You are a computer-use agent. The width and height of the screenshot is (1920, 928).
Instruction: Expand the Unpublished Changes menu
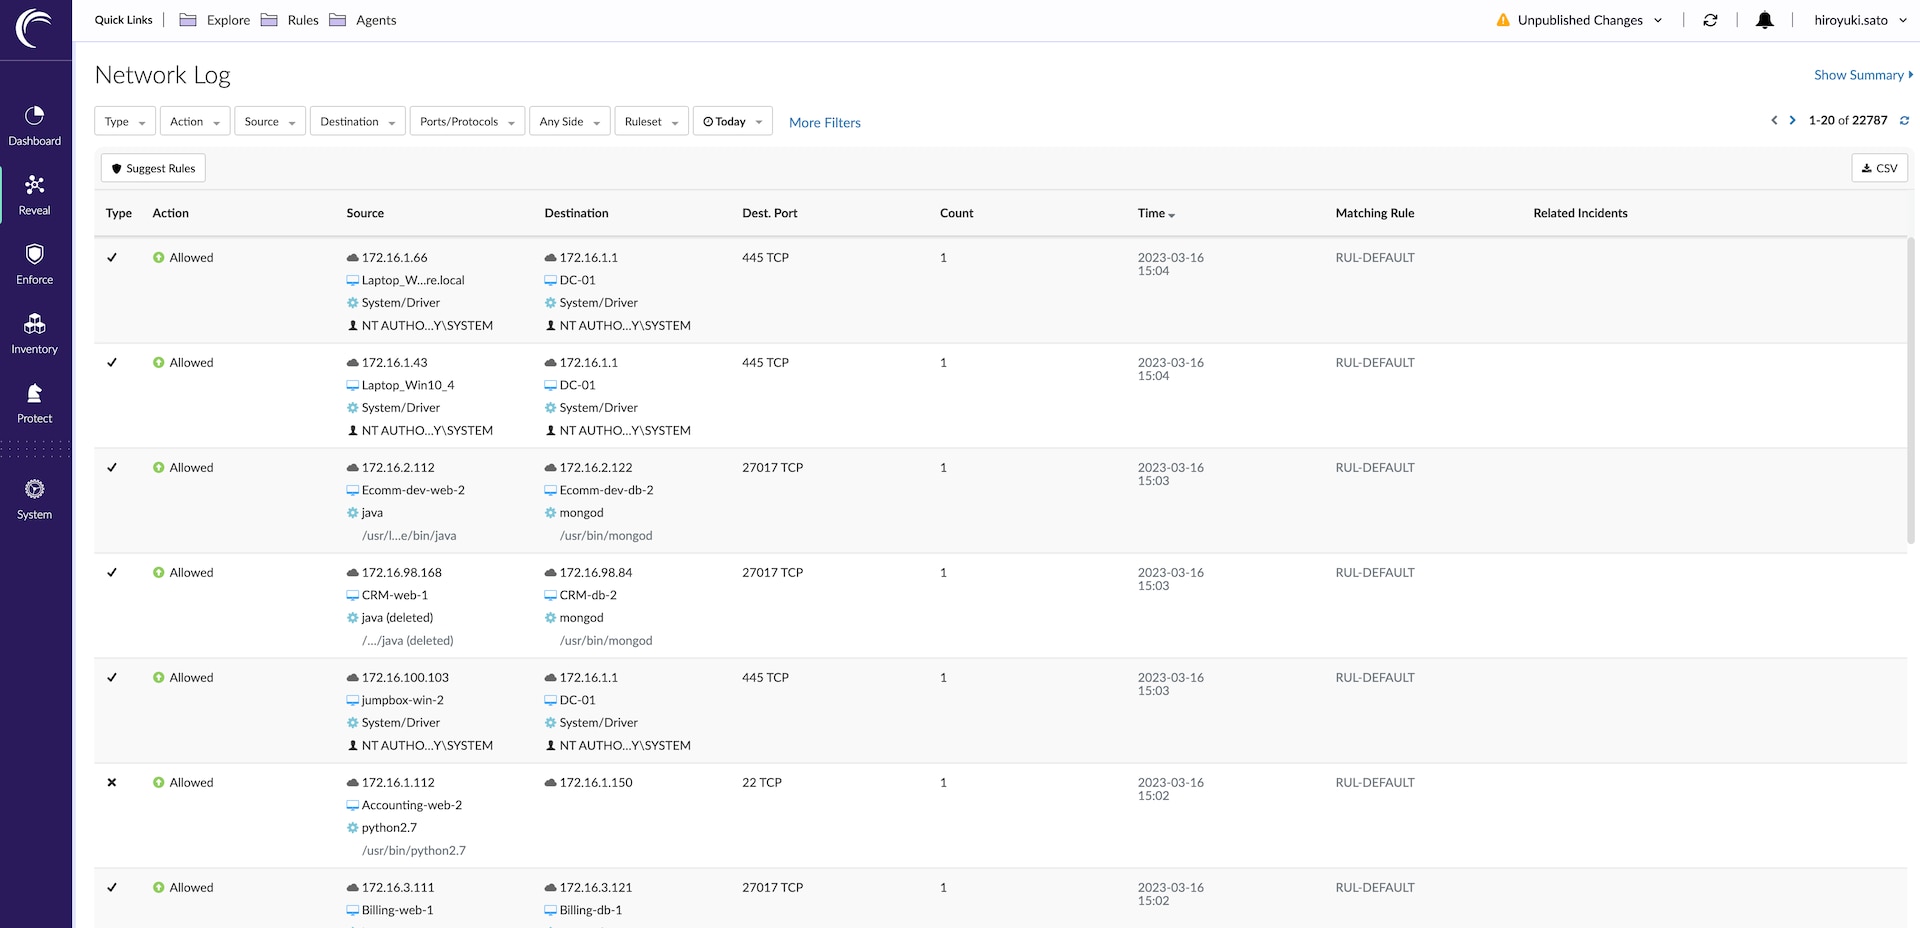(x=1579, y=20)
